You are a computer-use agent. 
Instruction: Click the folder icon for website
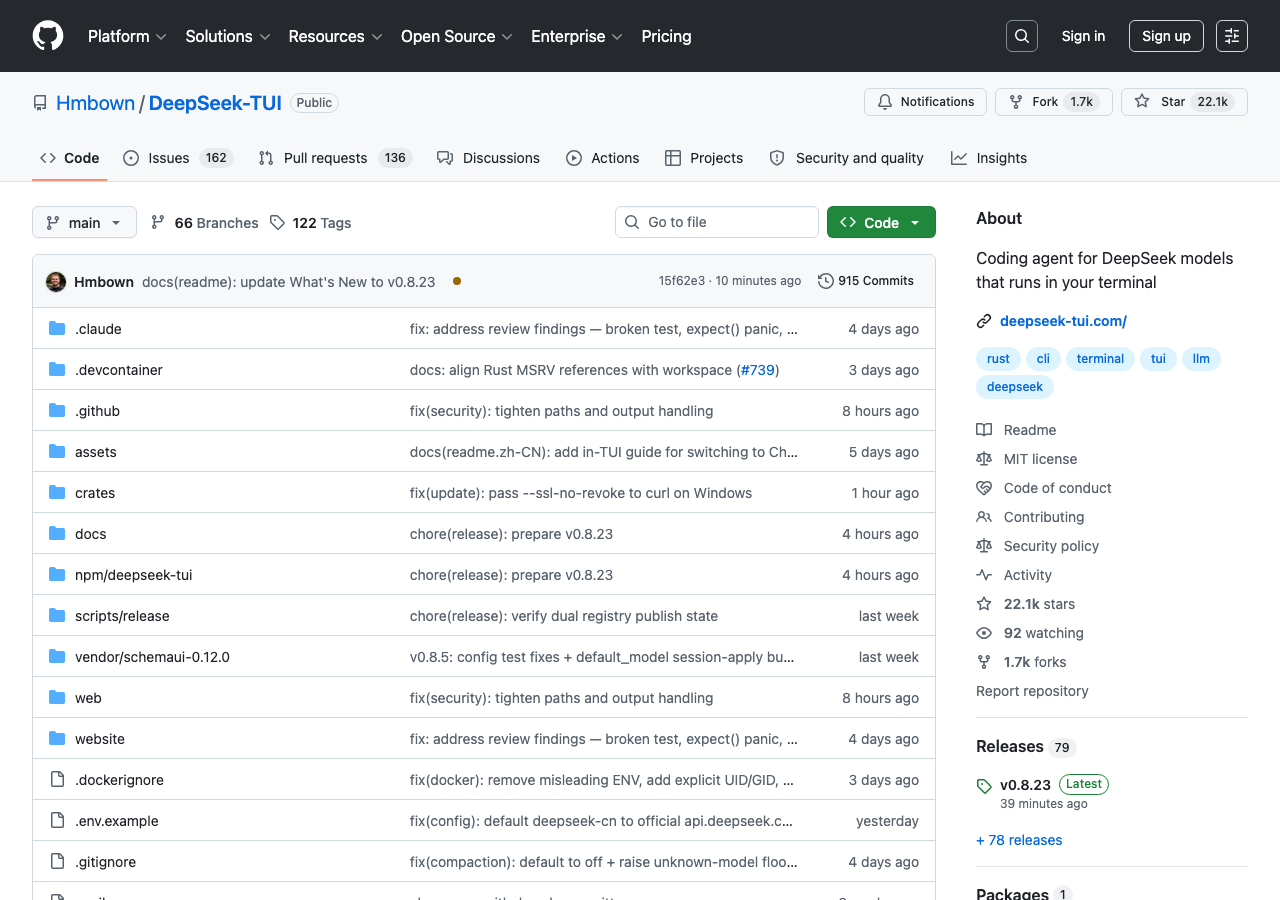click(x=57, y=739)
